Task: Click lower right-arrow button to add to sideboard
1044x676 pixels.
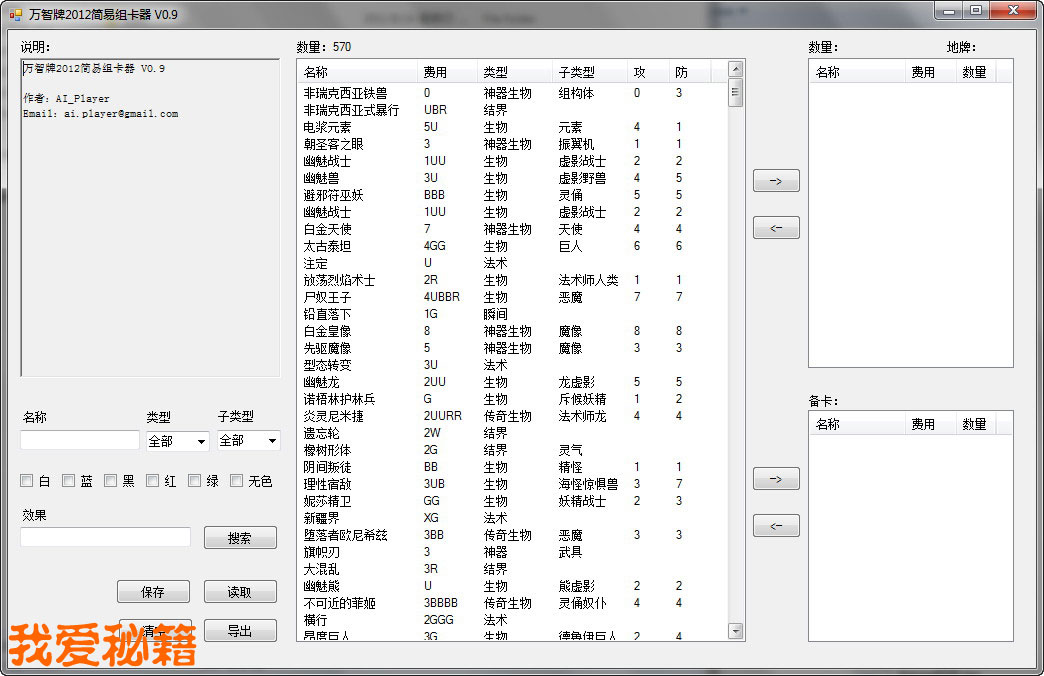Action: (x=776, y=479)
